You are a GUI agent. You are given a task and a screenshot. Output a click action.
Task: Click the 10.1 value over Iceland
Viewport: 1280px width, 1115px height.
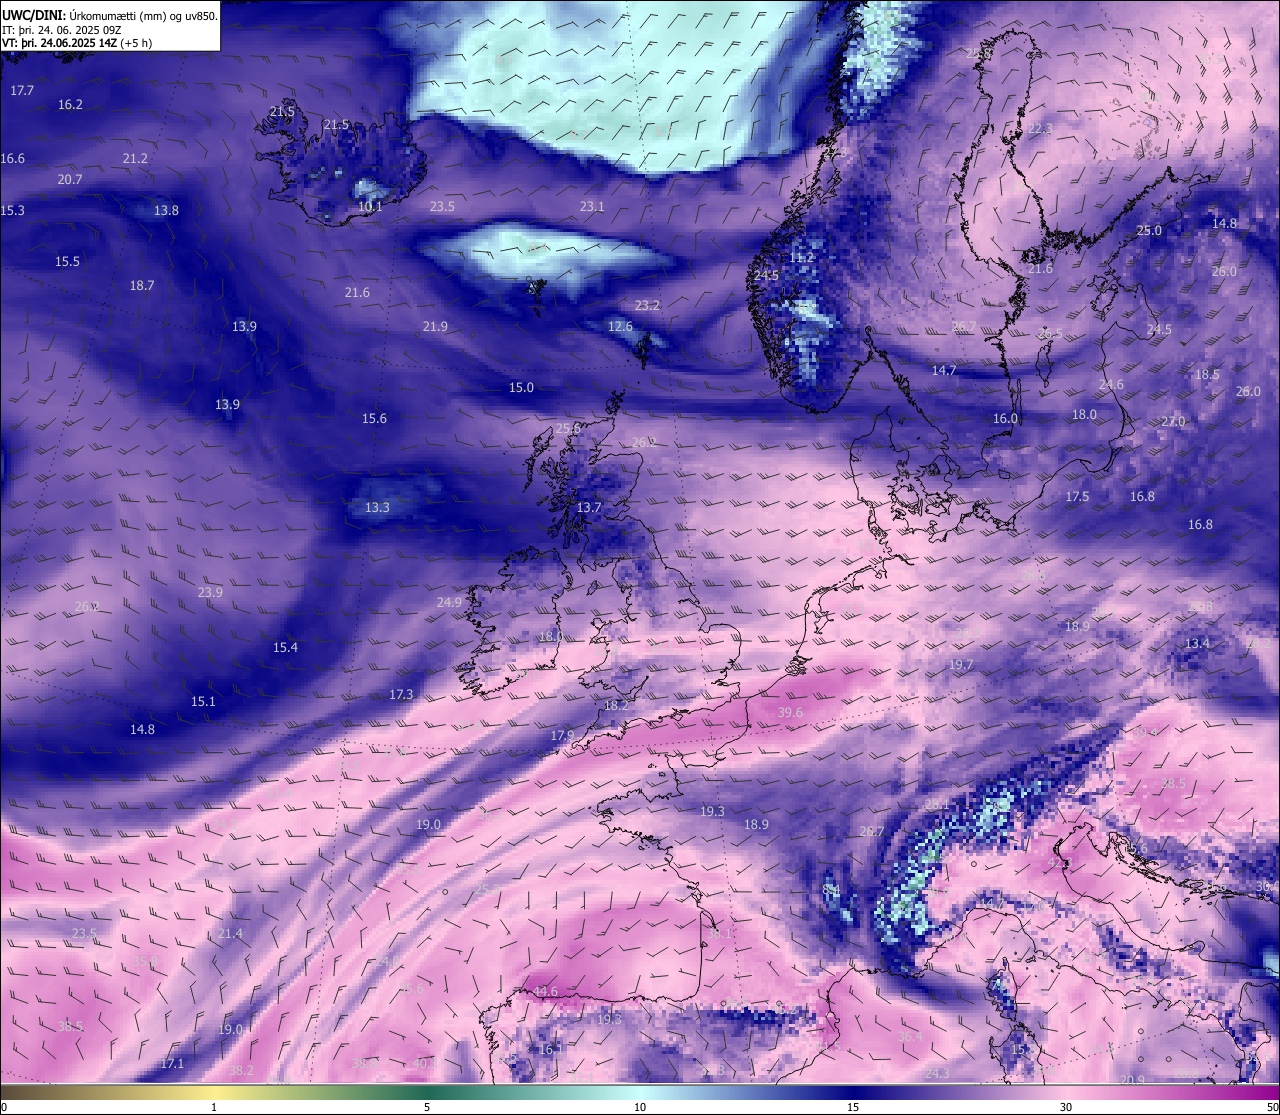tap(370, 207)
